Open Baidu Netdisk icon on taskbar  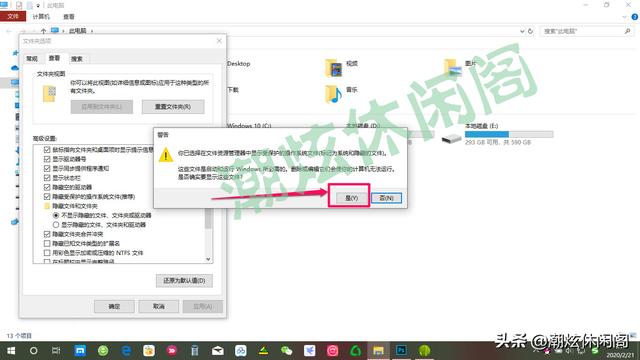pos(241,351)
